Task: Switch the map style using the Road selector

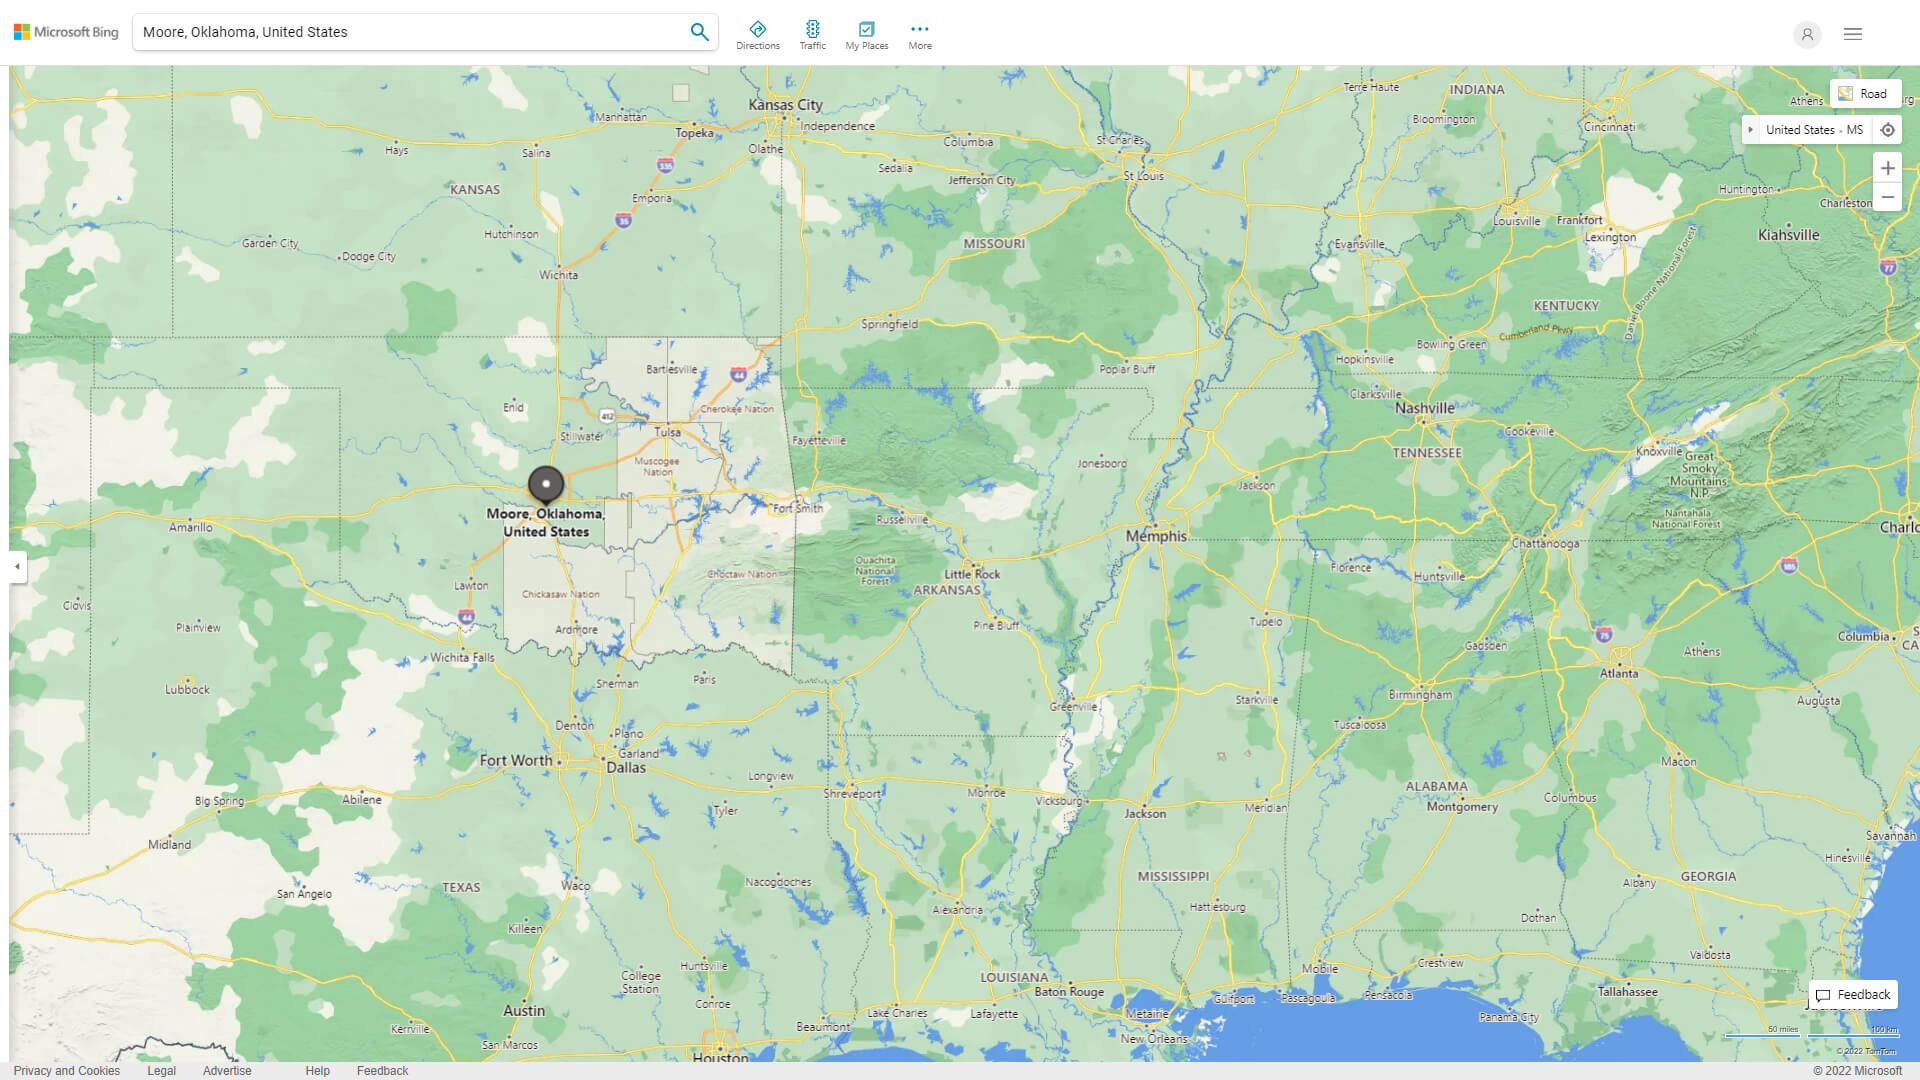Action: pyautogui.click(x=1866, y=93)
